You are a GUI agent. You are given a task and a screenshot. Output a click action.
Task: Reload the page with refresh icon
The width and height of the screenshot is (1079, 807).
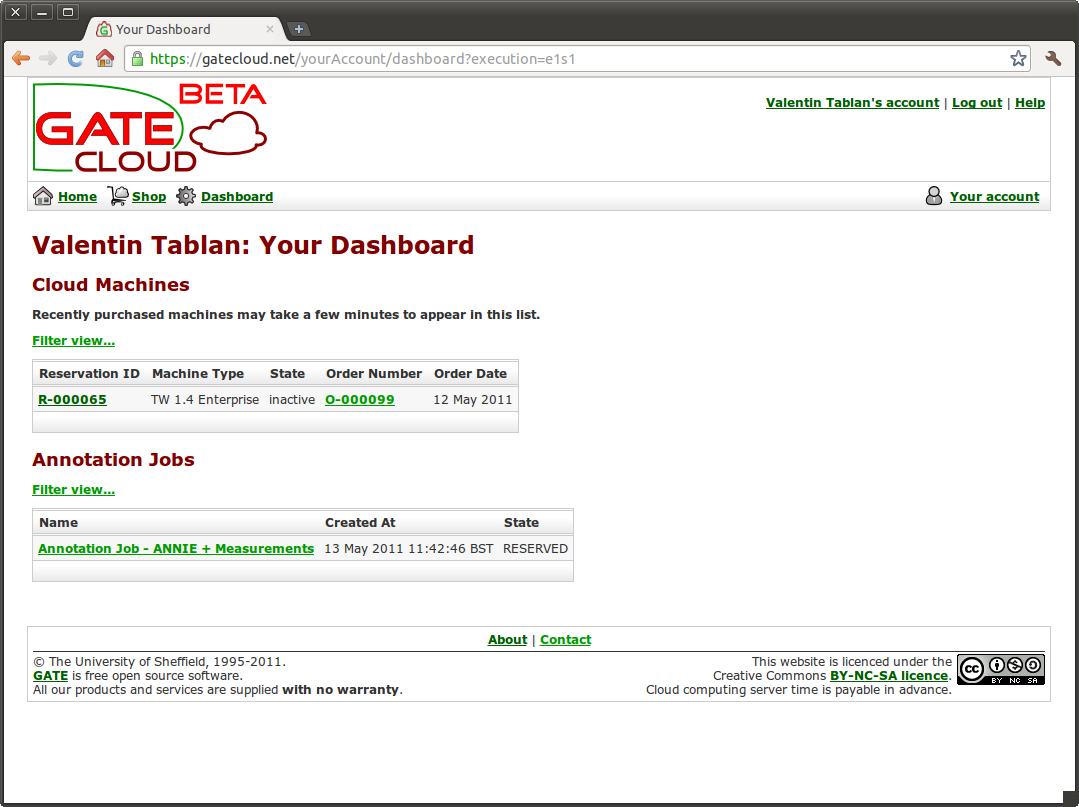[x=76, y=58]
